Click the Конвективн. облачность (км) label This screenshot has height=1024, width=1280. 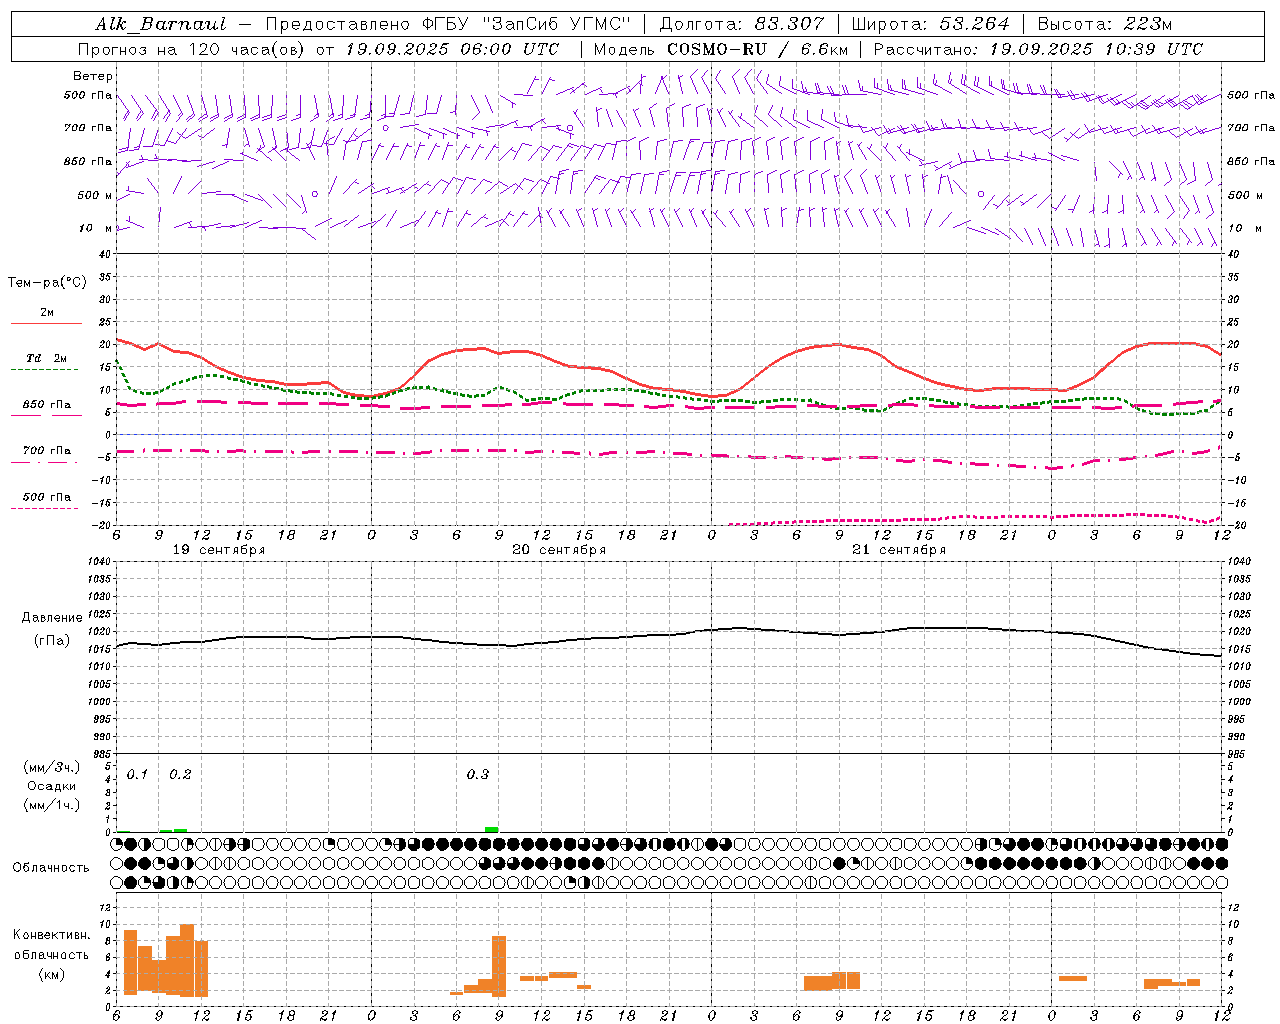click(51, 954)
